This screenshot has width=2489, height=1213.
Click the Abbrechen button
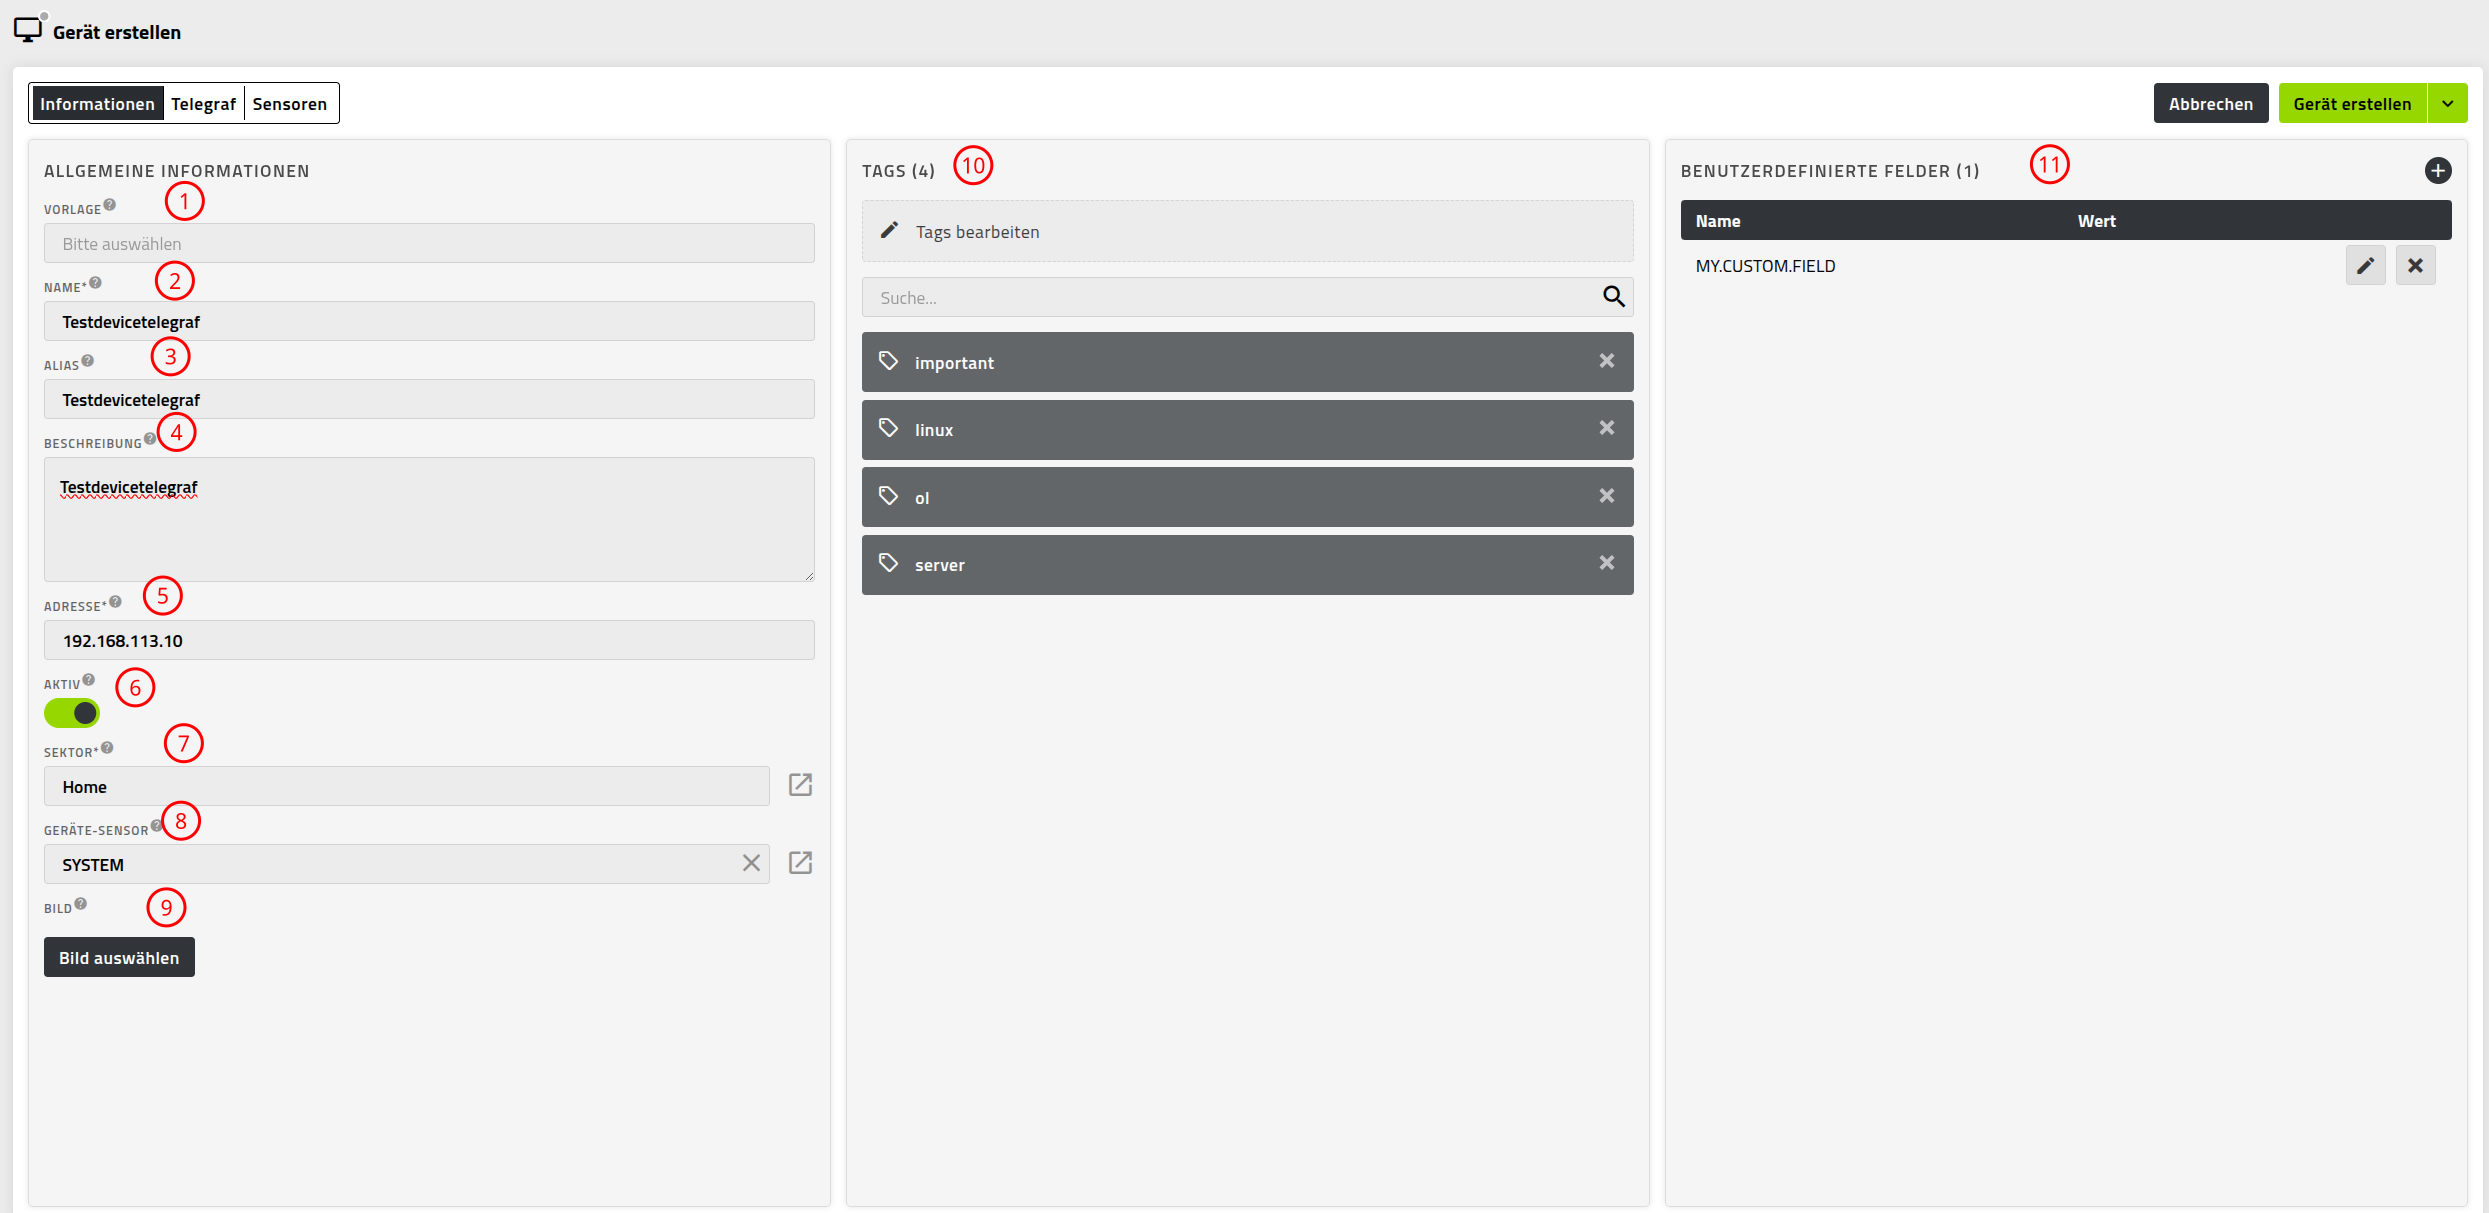point(2211,104)
